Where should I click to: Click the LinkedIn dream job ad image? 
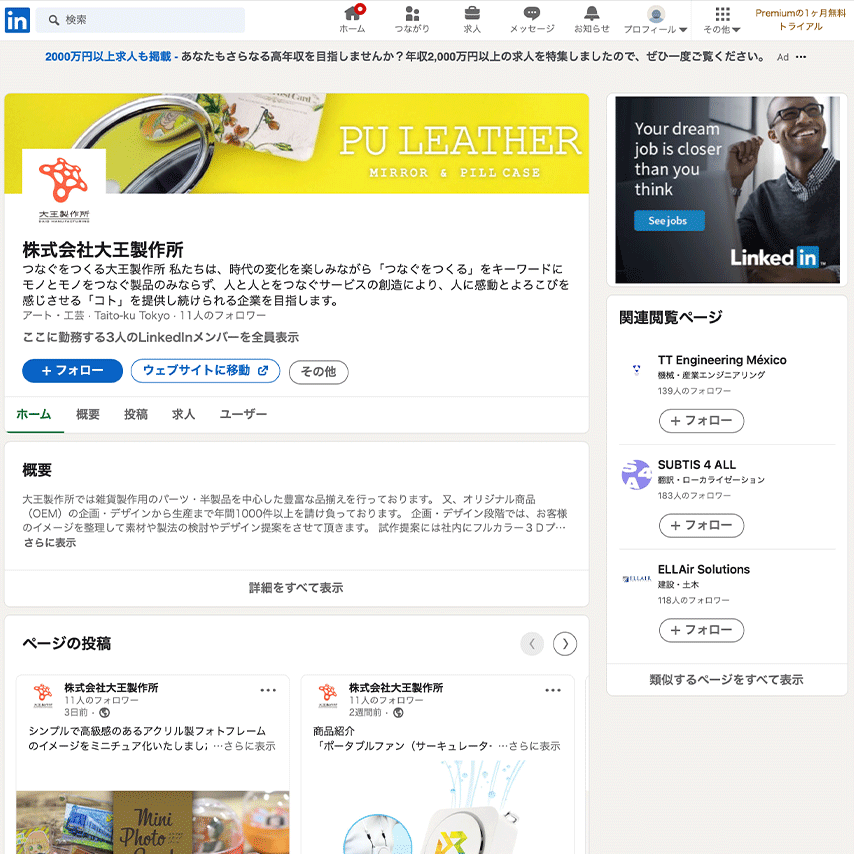(727, 190)
